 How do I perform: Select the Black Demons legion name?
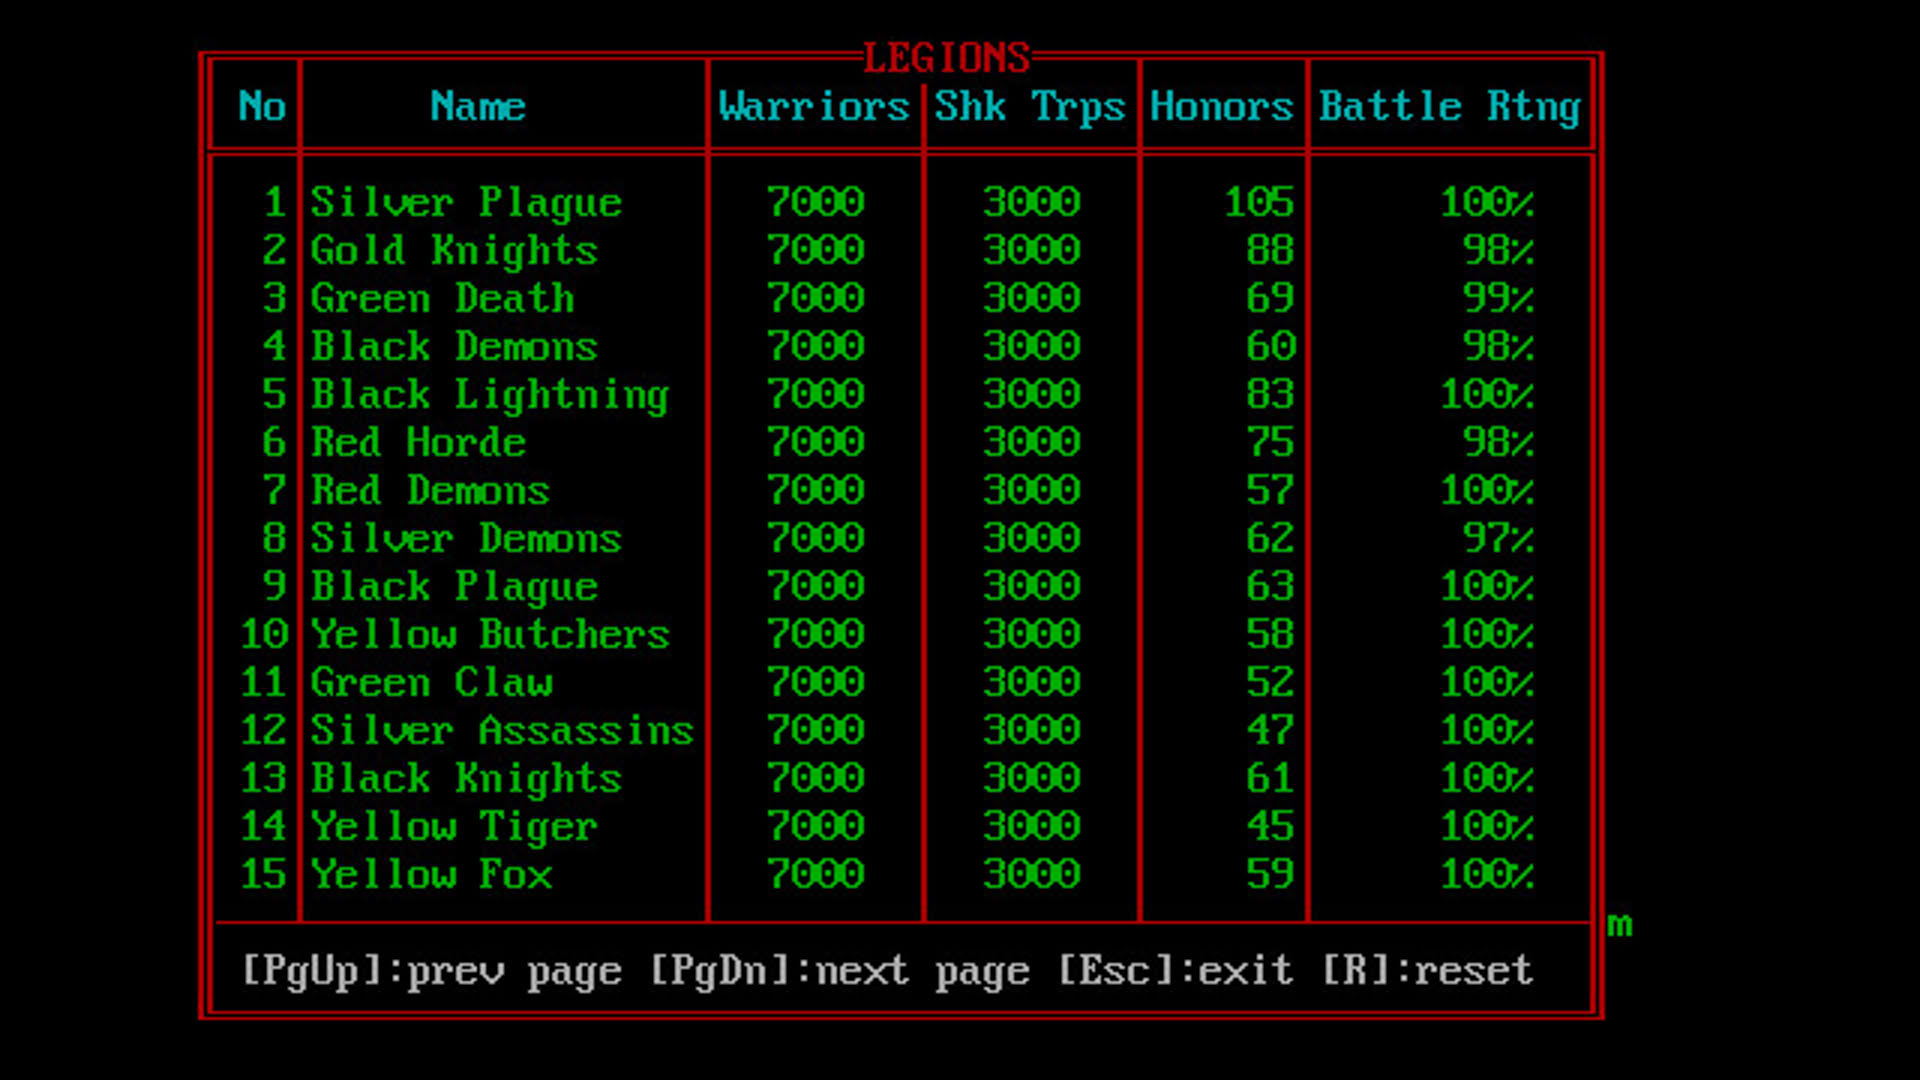[x=454, y=347]
